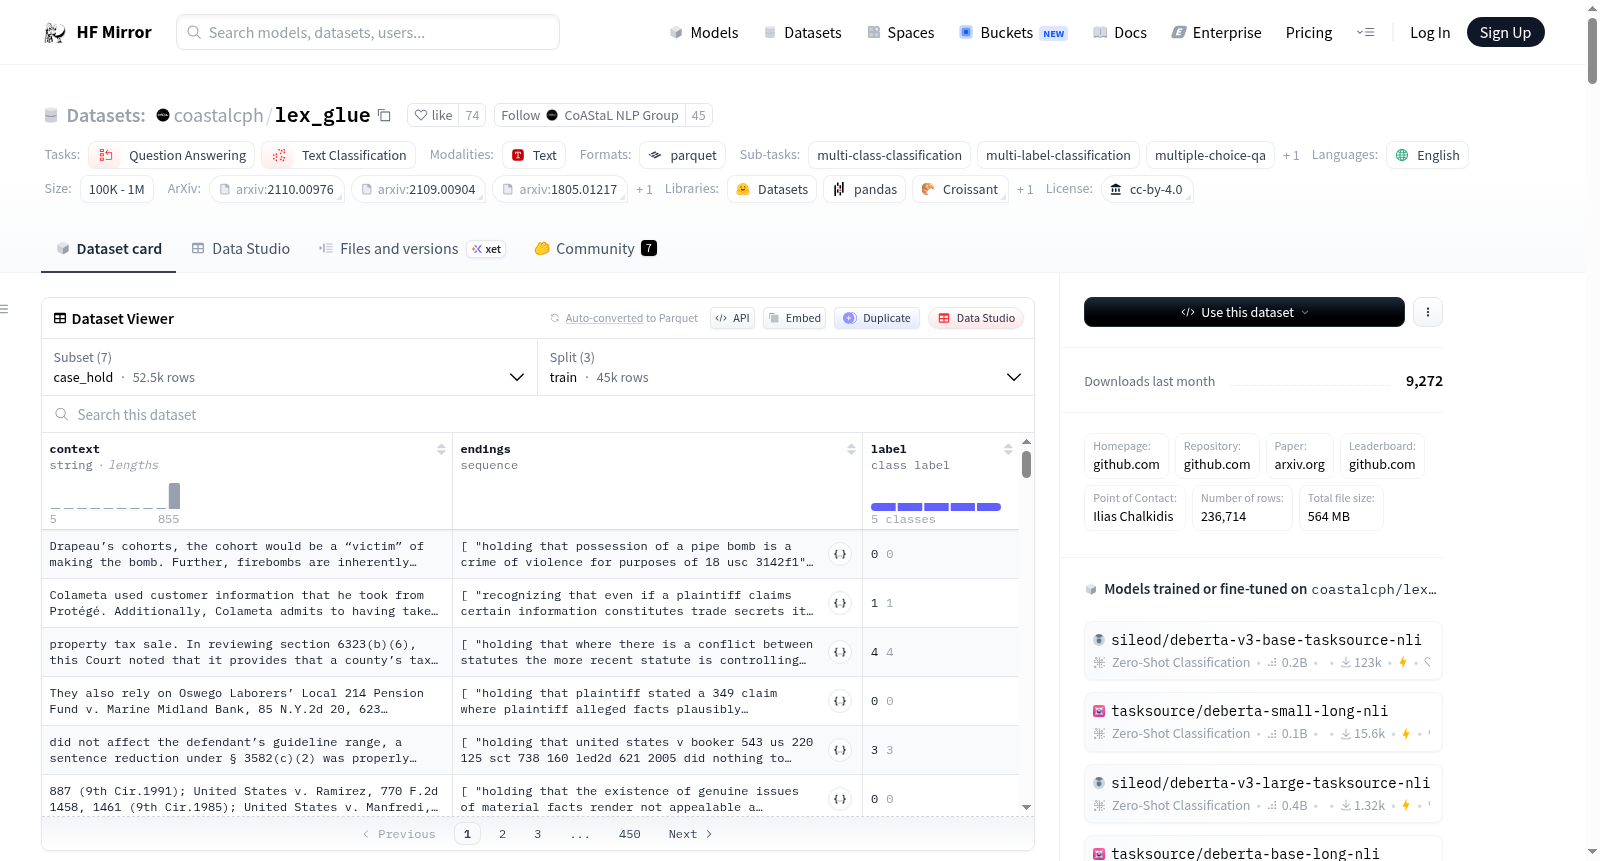
Task: Click the label class distribution bar
Action: [x=936, y=507]
